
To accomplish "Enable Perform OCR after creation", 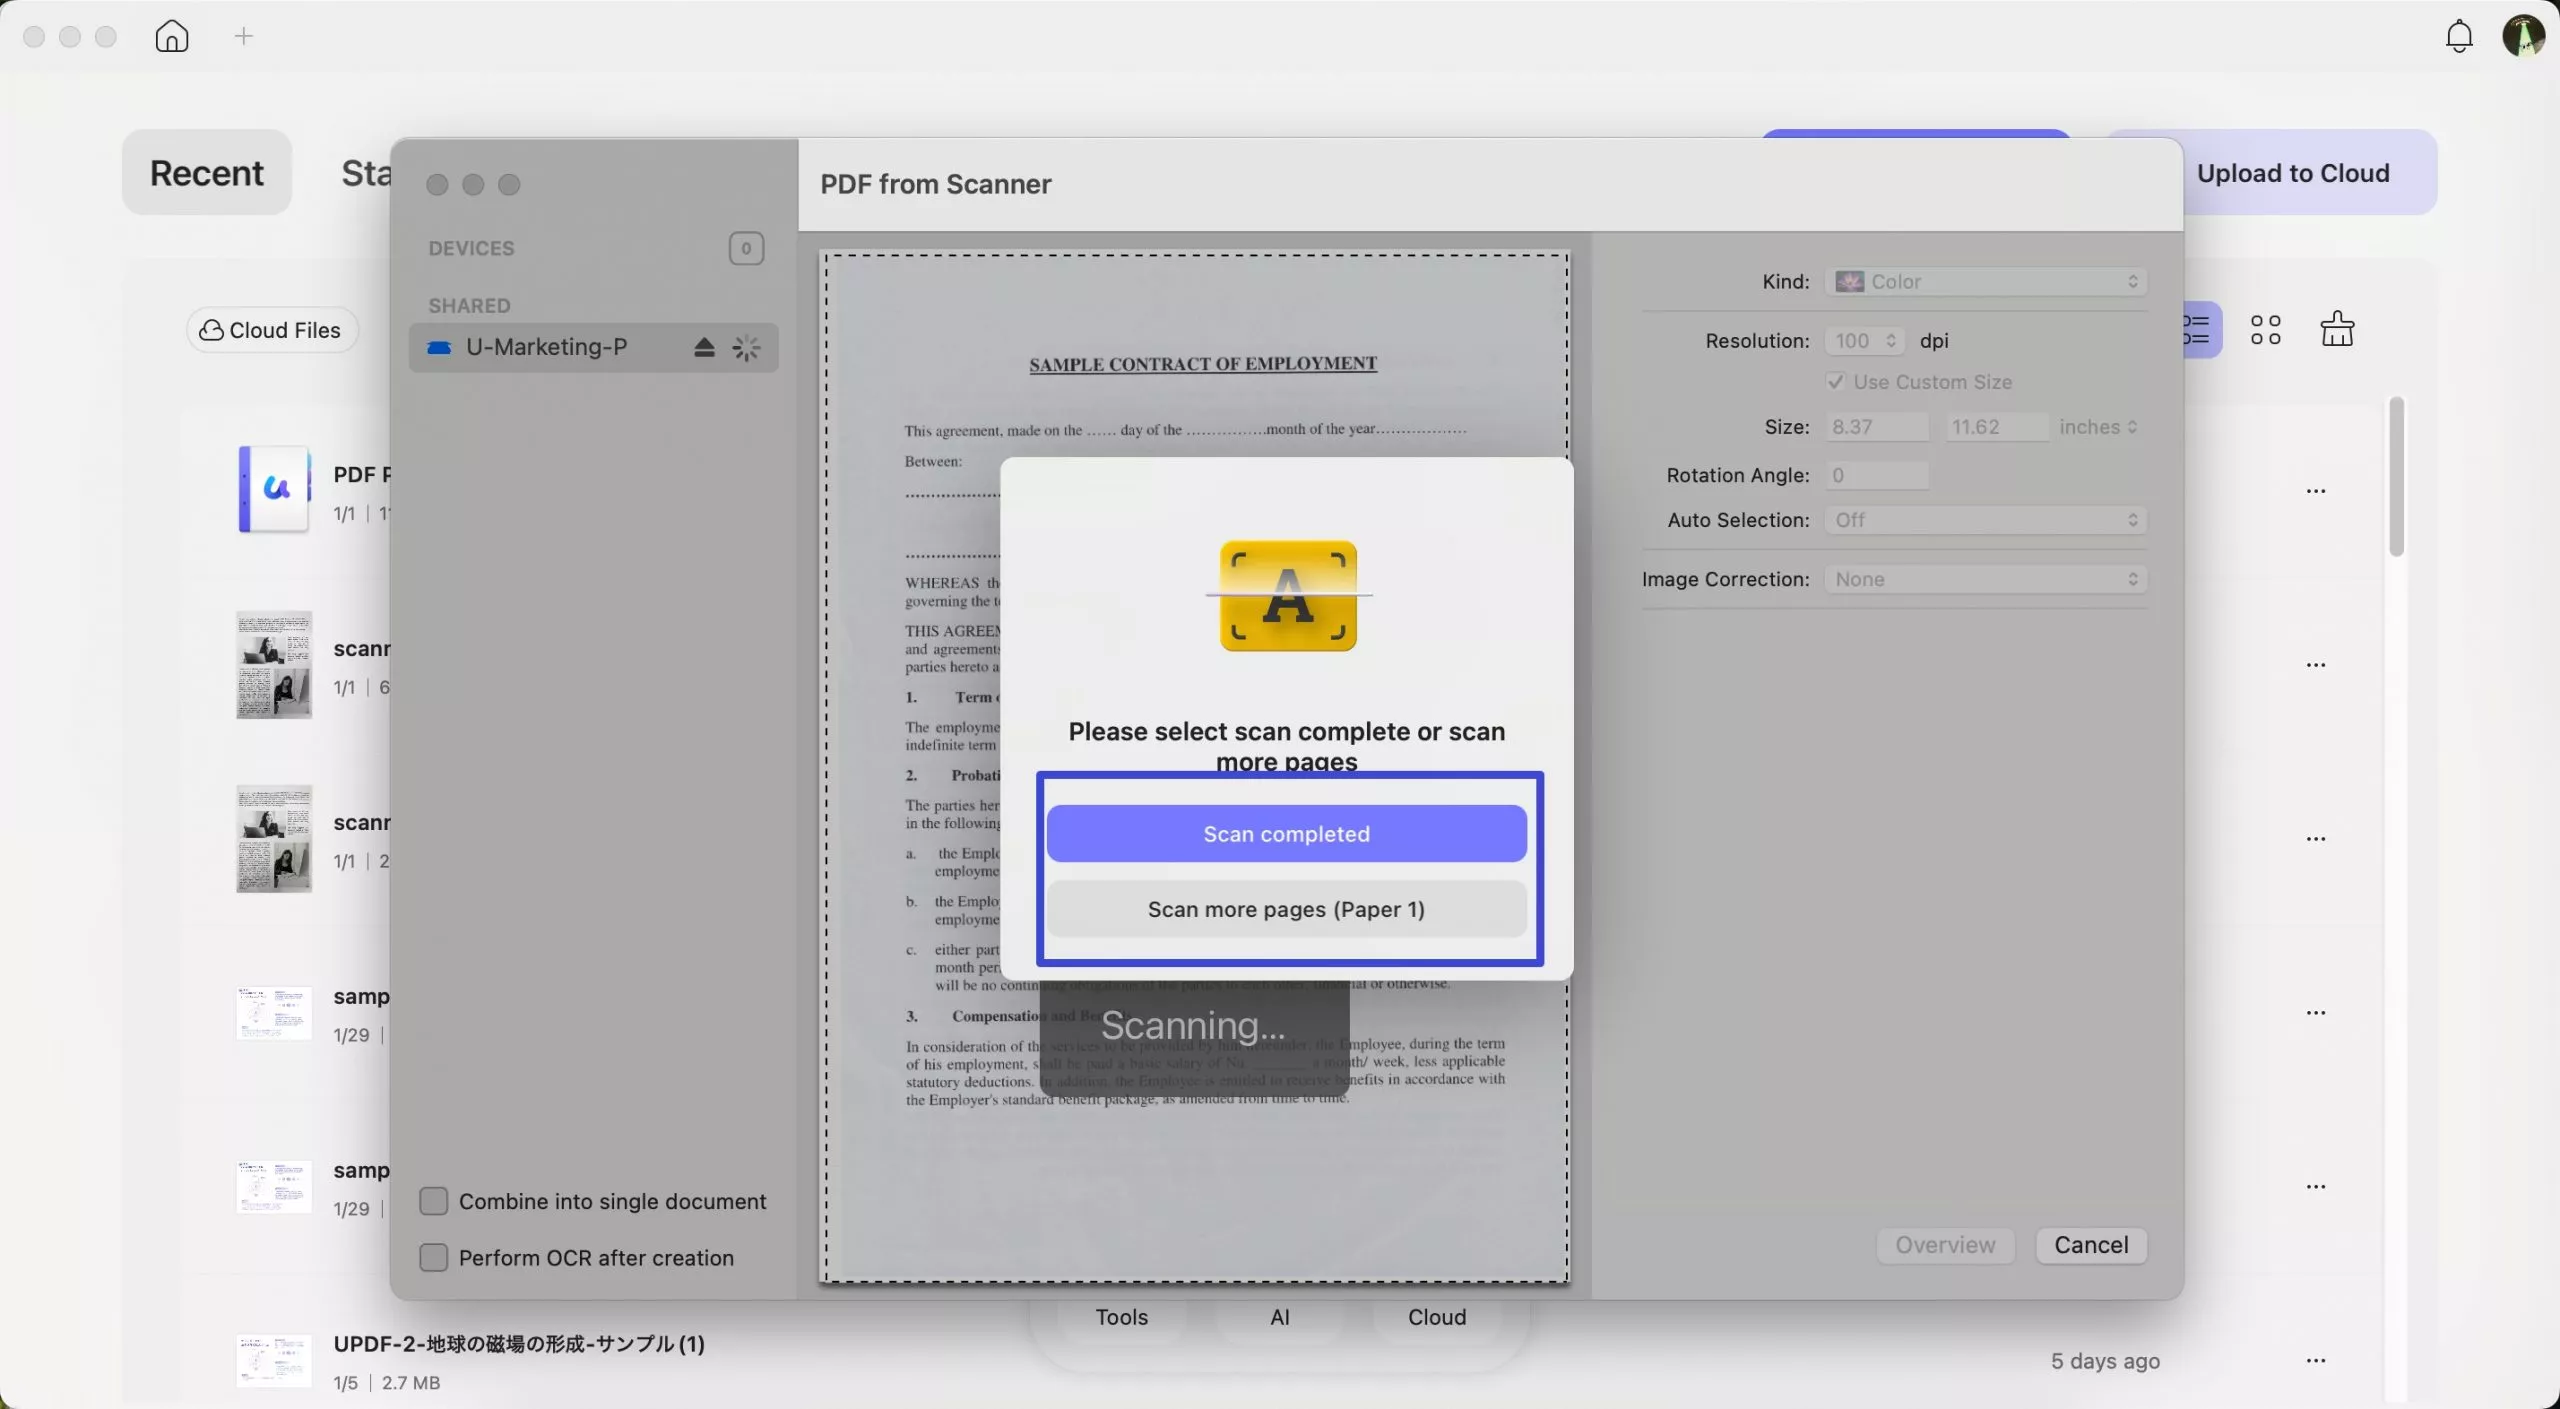I will click(434, 1257).
